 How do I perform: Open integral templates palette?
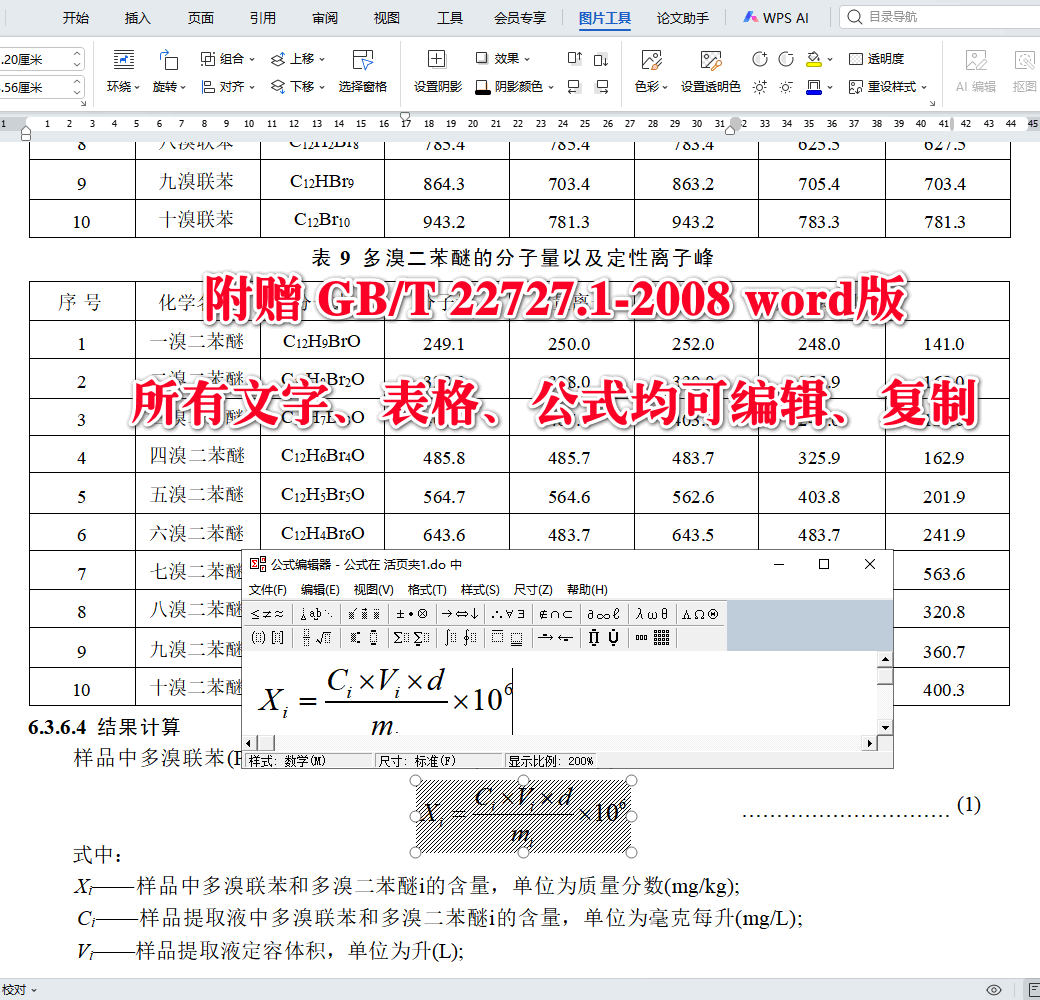click(460, 638)
